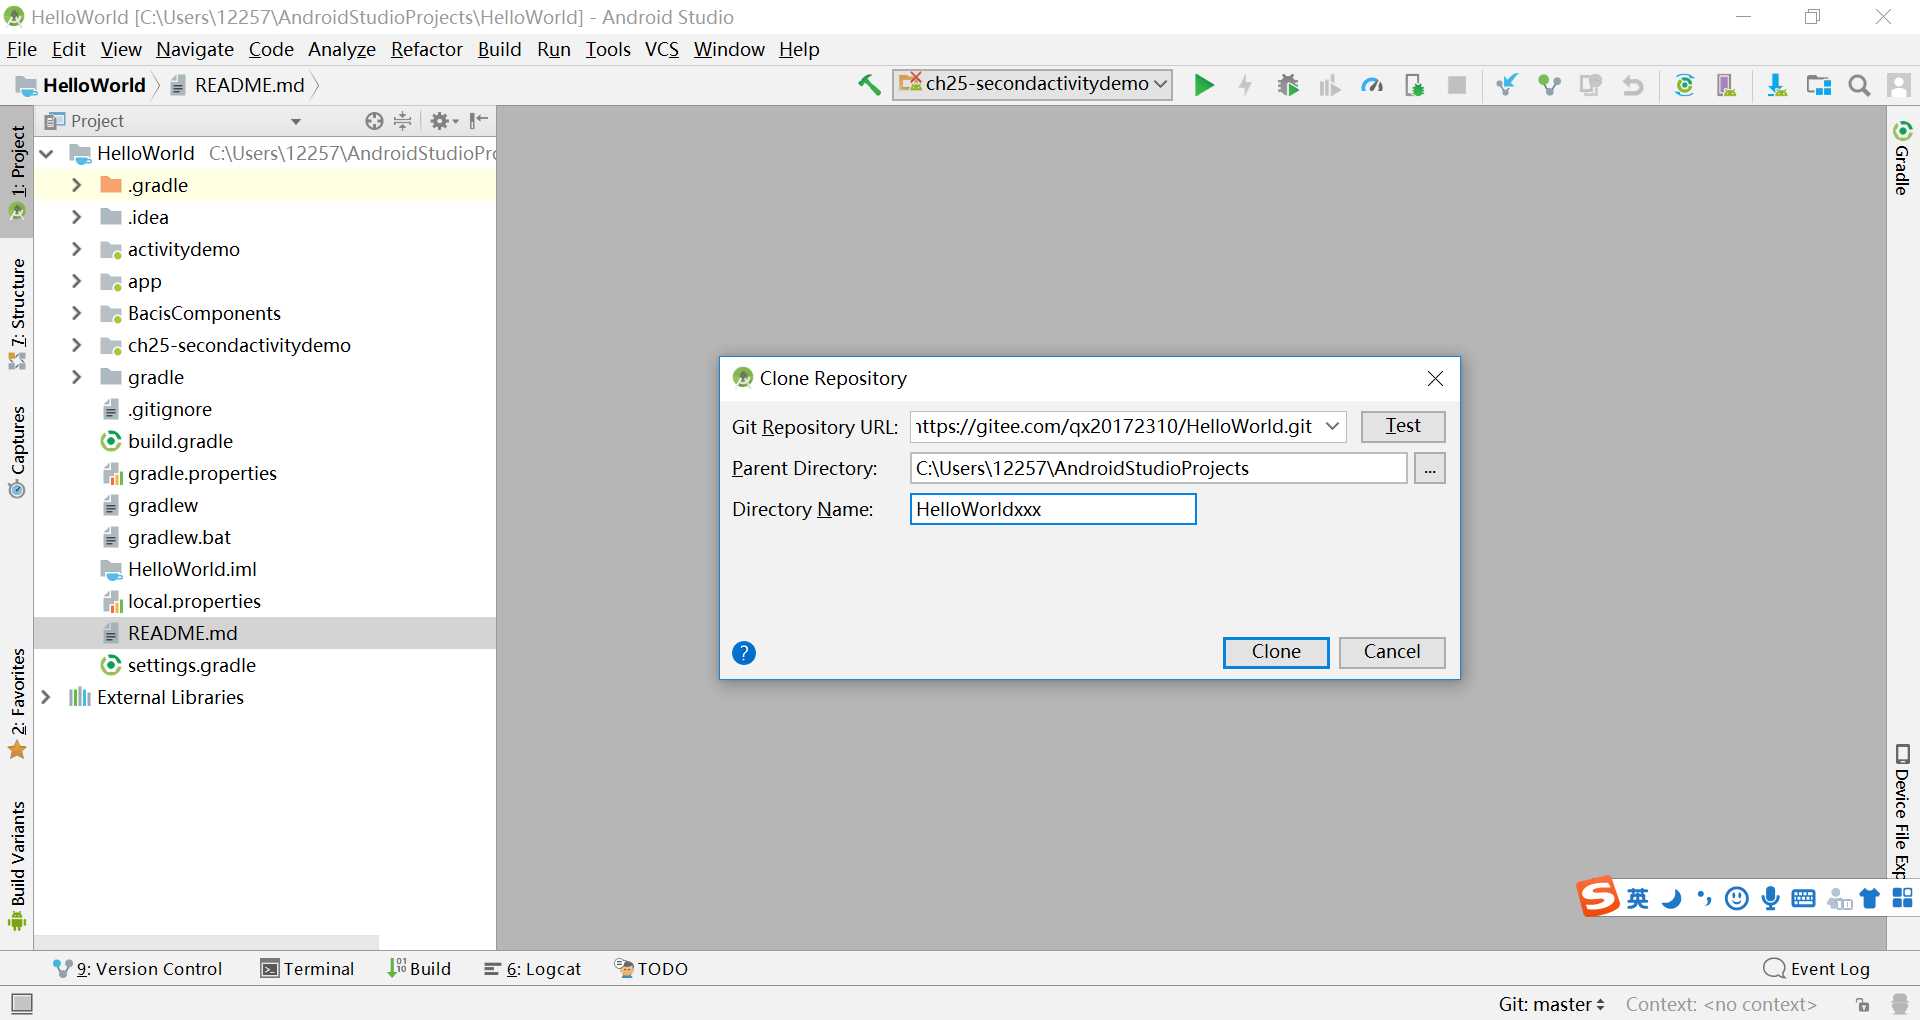This screenshot has height=1020, width=1920.
Task: Open the Version Control tab
Action: pos(138,968)
